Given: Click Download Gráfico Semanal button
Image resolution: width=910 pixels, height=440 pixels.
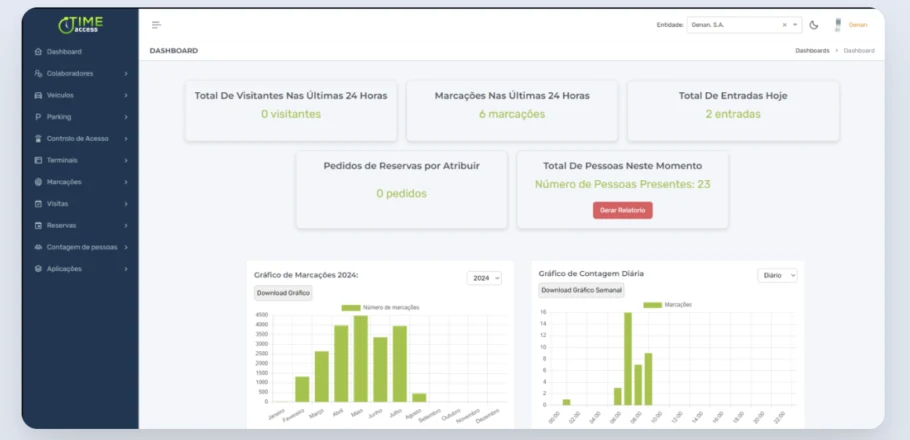Looking at the screenshot, I should 582,290.
